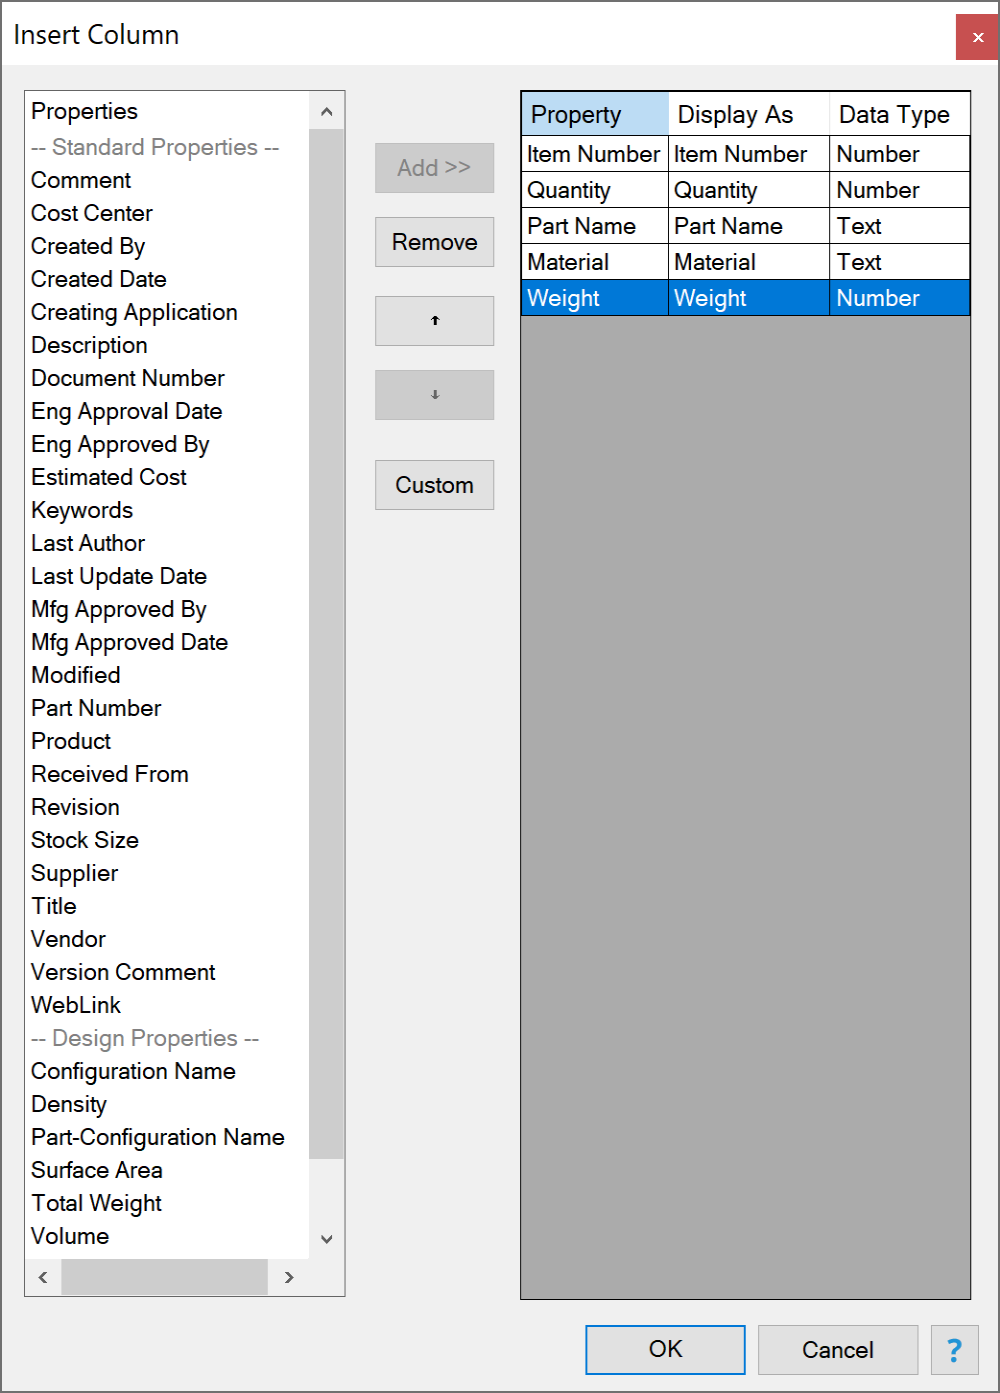Screen dimensions: 1000x1393
Task: Select Revision property
Action: point(75,807)
